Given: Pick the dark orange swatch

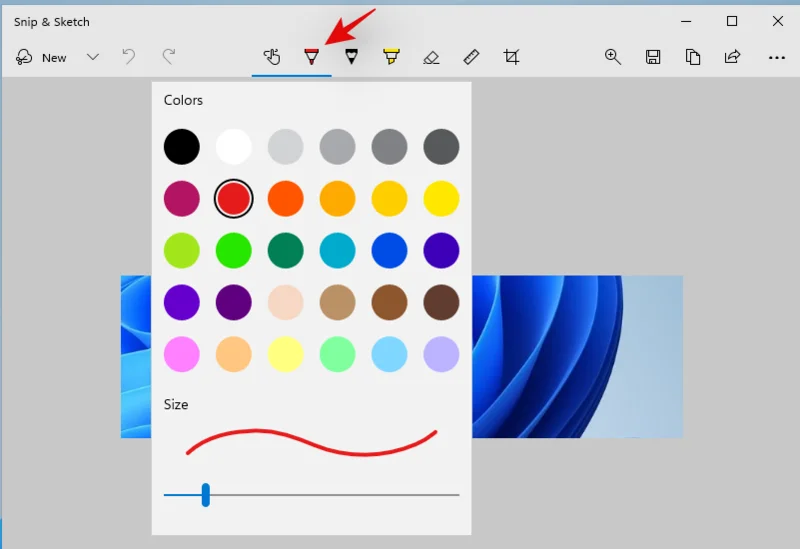Looking at the screenshot, I should (x=286, y=198).
